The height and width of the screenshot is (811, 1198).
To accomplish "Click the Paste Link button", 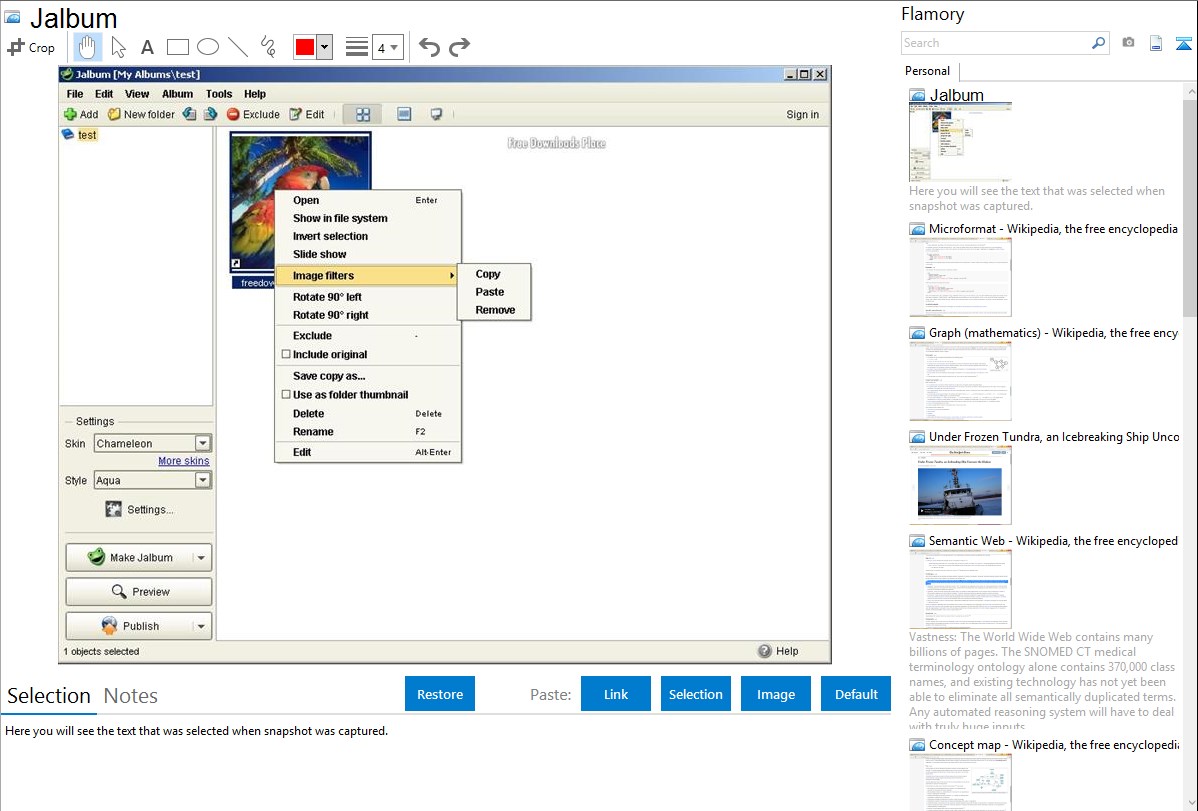I will tap(616, 694).
